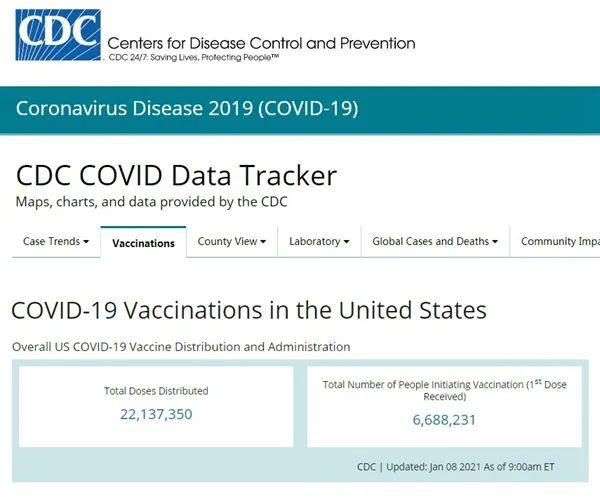Switch to the Vaccinations tab
Image resolution: width=600 pixels, height=504 pixels.
(143, 243)
